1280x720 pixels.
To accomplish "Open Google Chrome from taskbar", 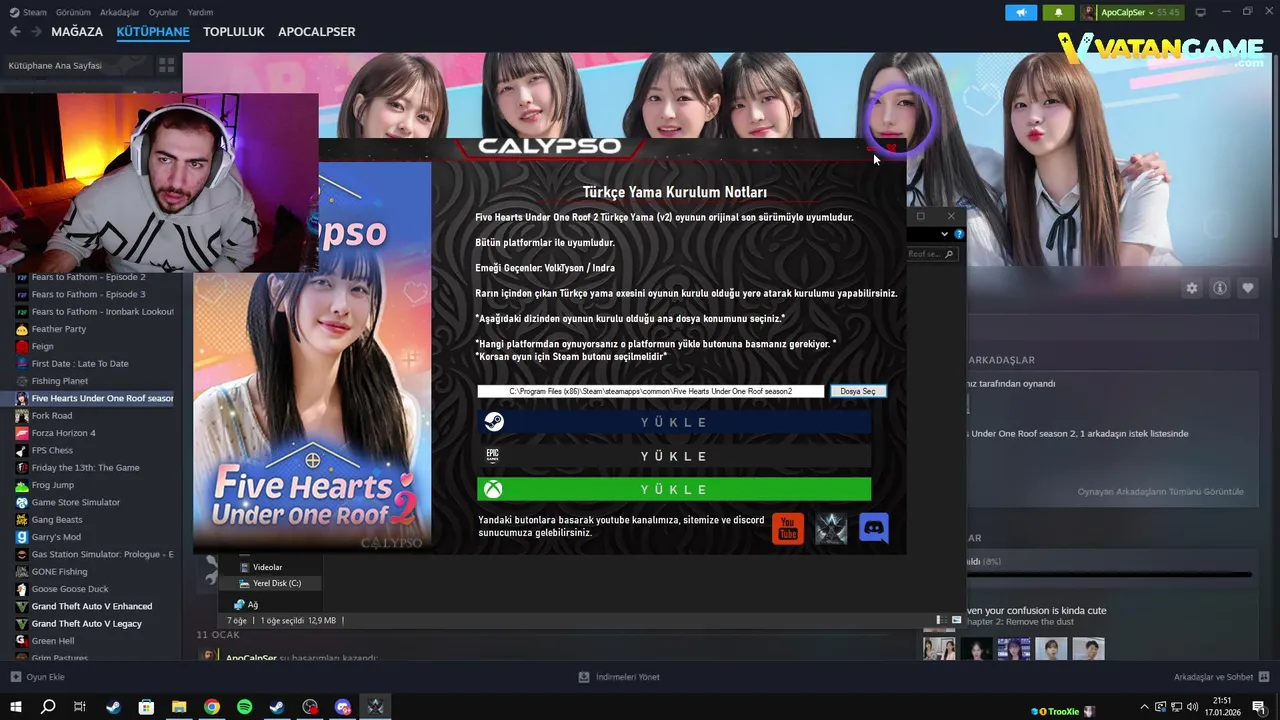I will pyautogui.click(x=212, y=707).
